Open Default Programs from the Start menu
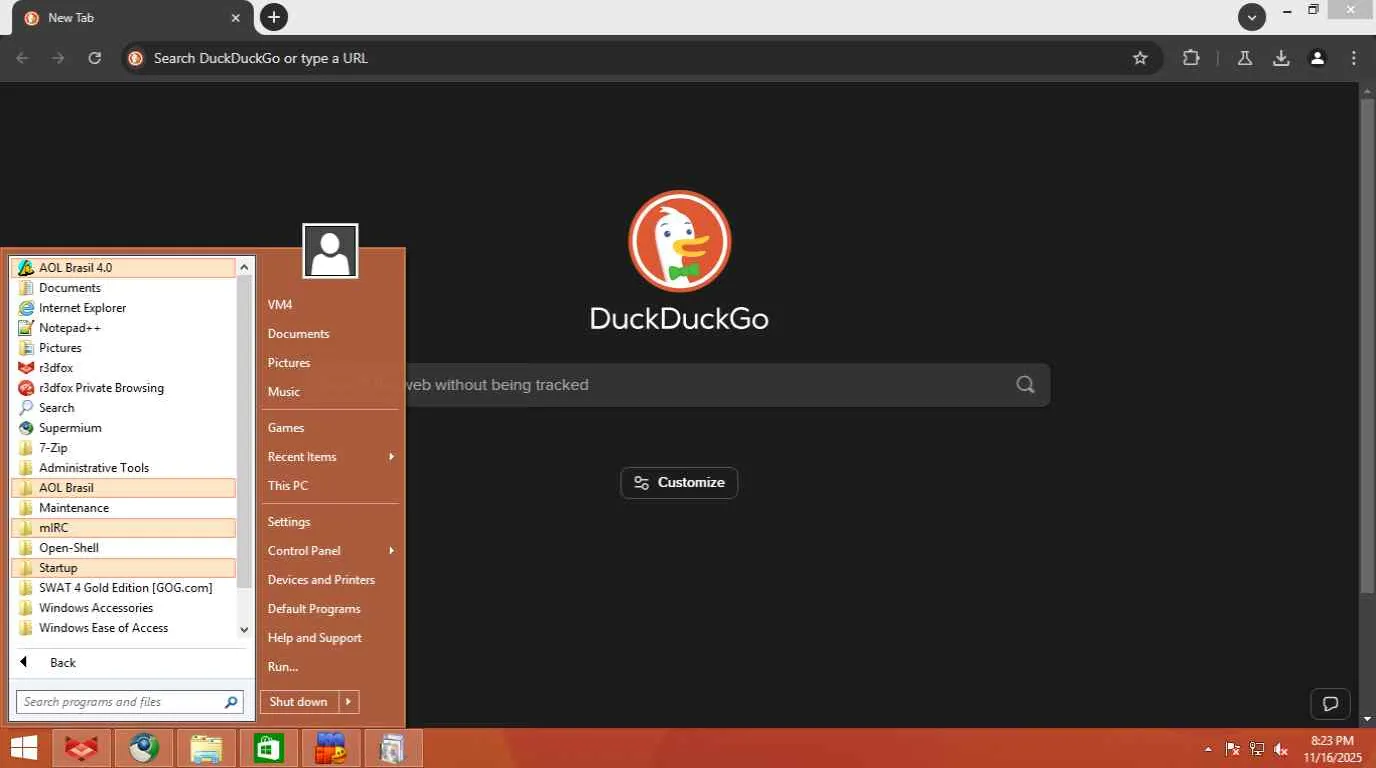1376x768 pixels. point(331,609)
